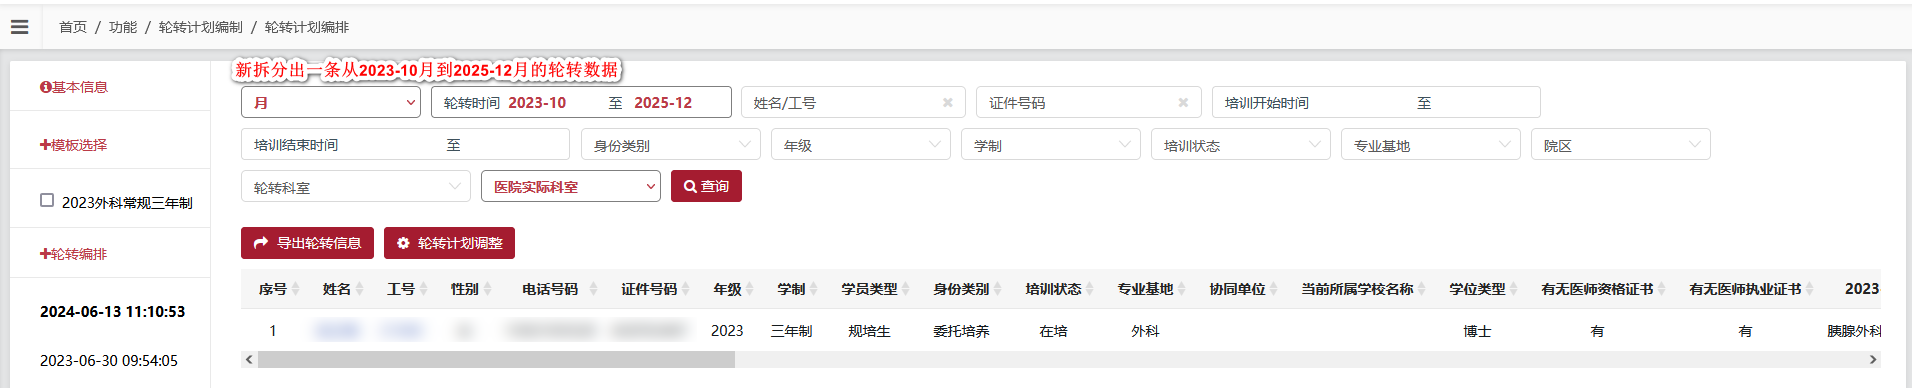Open the 月 period unit dropdown
This screenshot has height=388, width=1912.
coord(331,102)
